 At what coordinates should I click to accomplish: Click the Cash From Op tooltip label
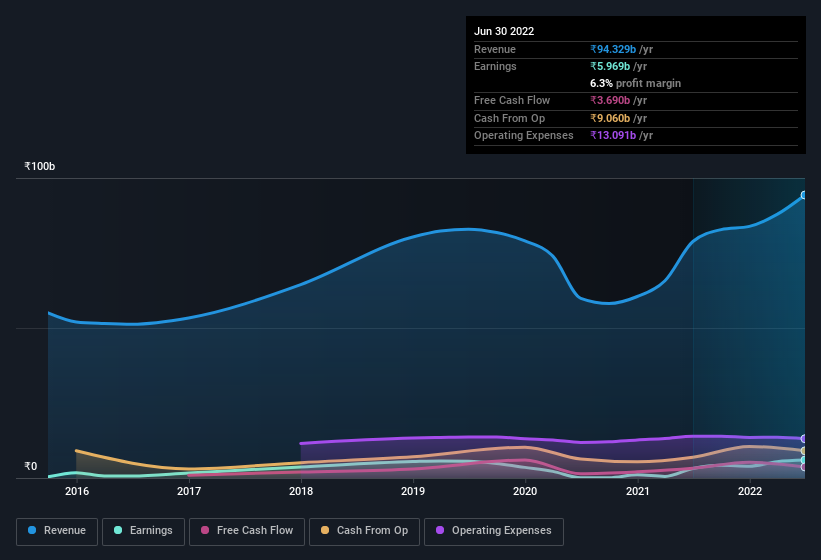click(509, 118)
